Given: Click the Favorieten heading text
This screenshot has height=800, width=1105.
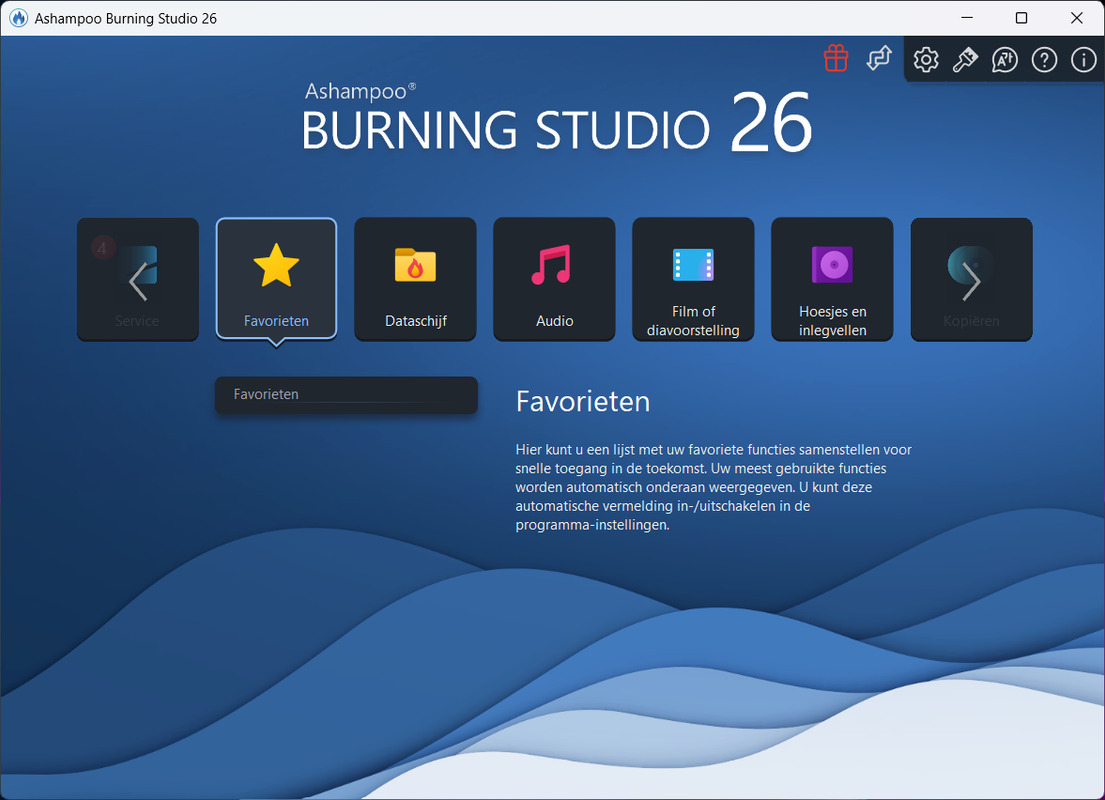Looking at the screenshot, I should point(583,402).
